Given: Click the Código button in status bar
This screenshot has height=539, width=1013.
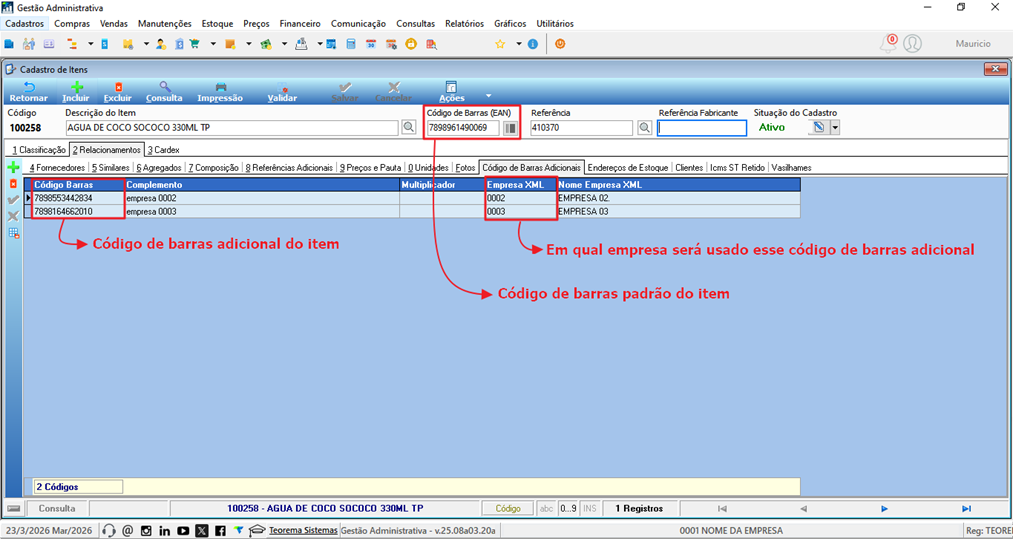Looking at the screenshot, I should point(508,509).
